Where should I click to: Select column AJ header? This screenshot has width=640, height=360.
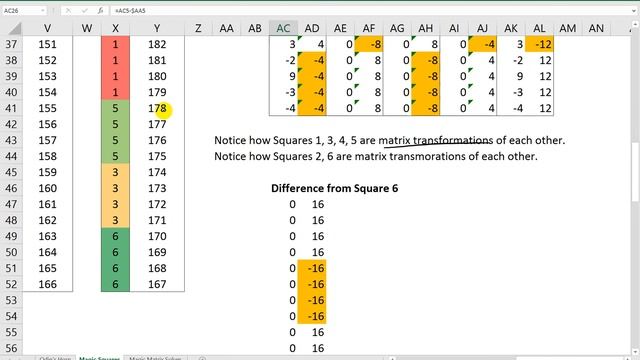pos(482,28)
